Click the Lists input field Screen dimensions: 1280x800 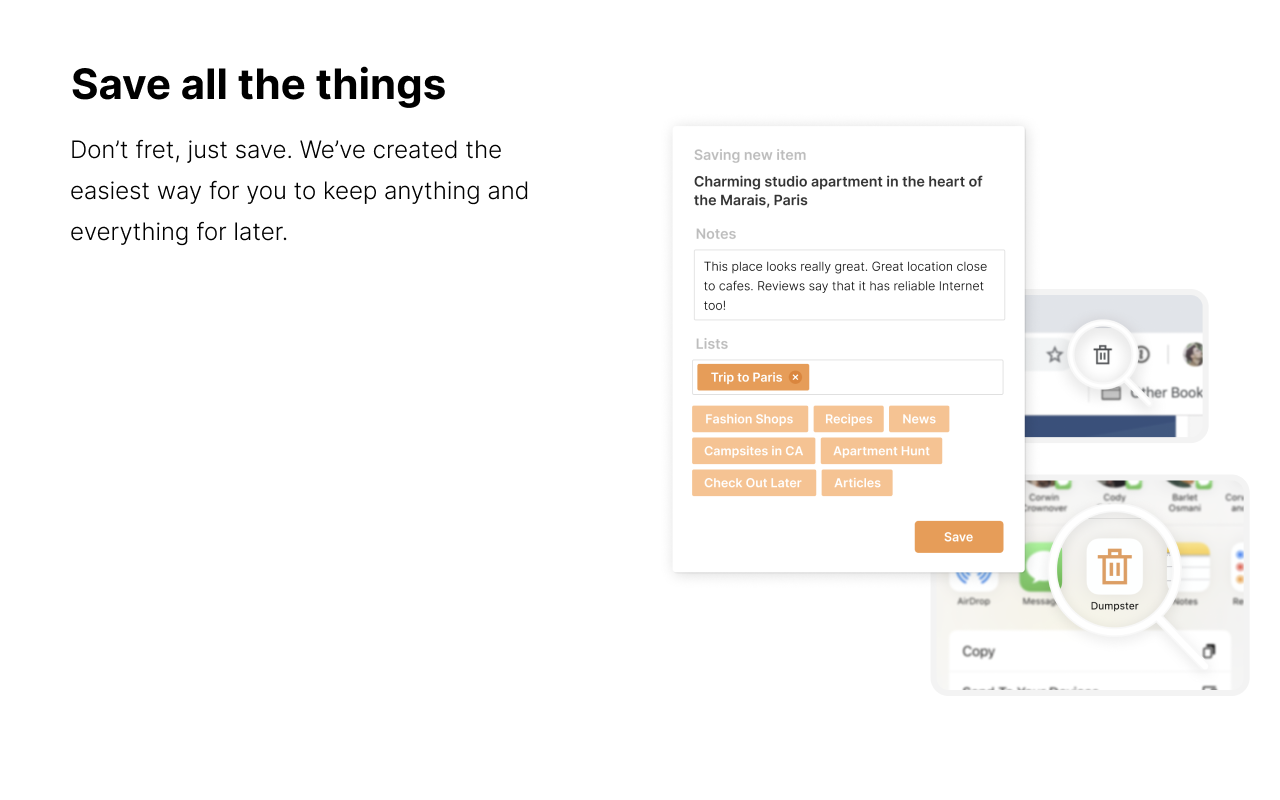click(x=903, y=377)
